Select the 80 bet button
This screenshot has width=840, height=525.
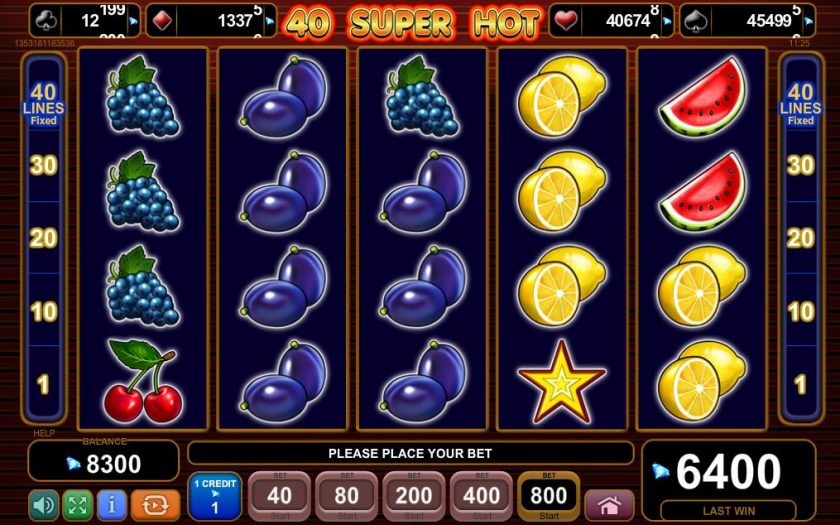pos(347,496)
